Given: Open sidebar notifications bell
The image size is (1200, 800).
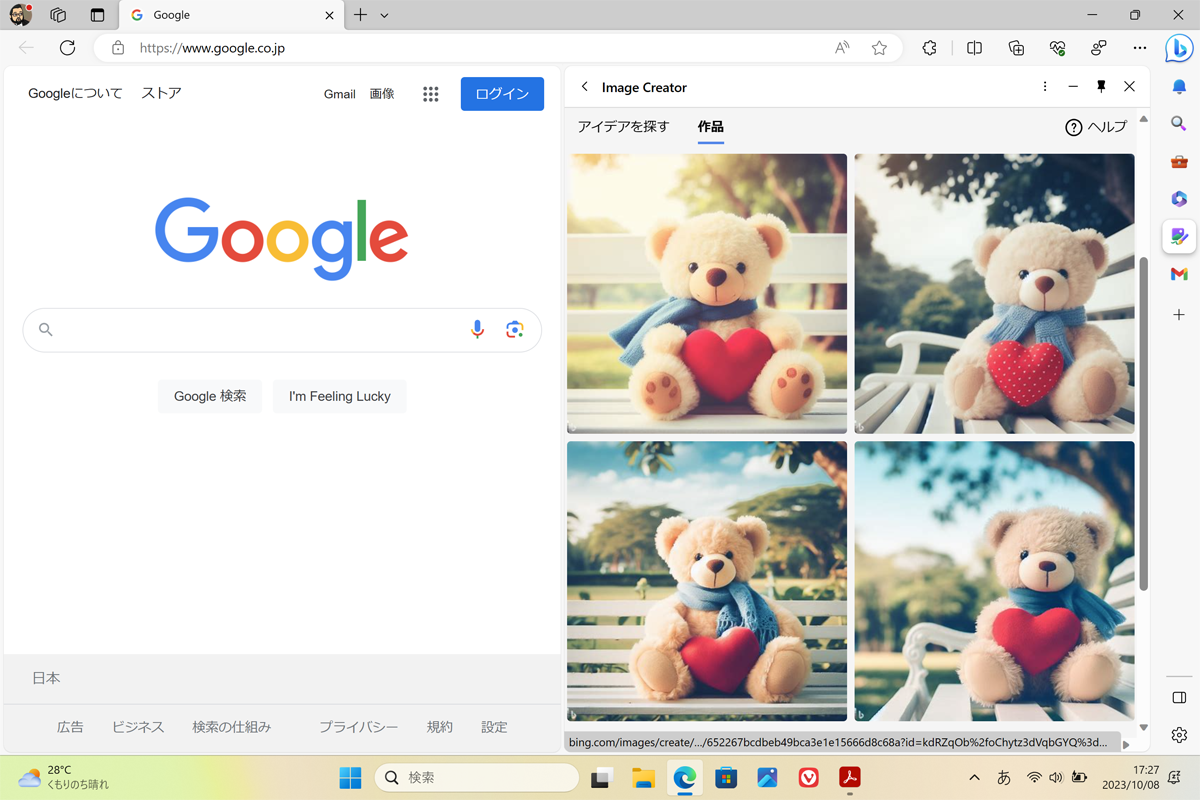Looking at the screenshot, I should coord(1179,87).
